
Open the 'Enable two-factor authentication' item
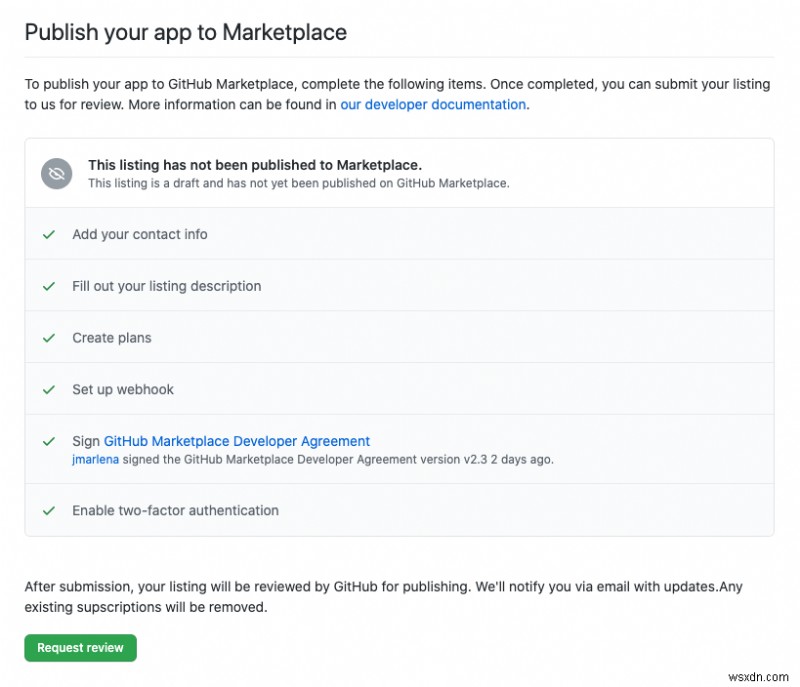coord(176,510)
